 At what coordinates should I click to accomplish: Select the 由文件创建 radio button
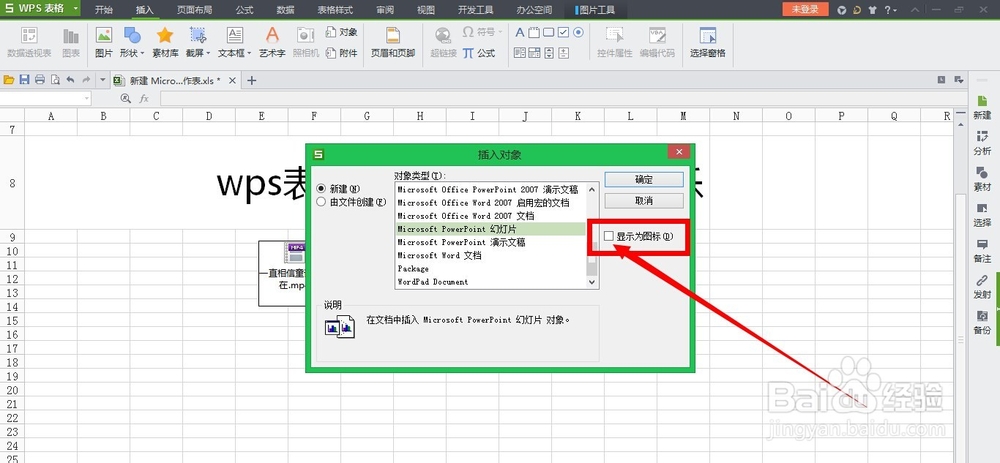click(321, 202)
